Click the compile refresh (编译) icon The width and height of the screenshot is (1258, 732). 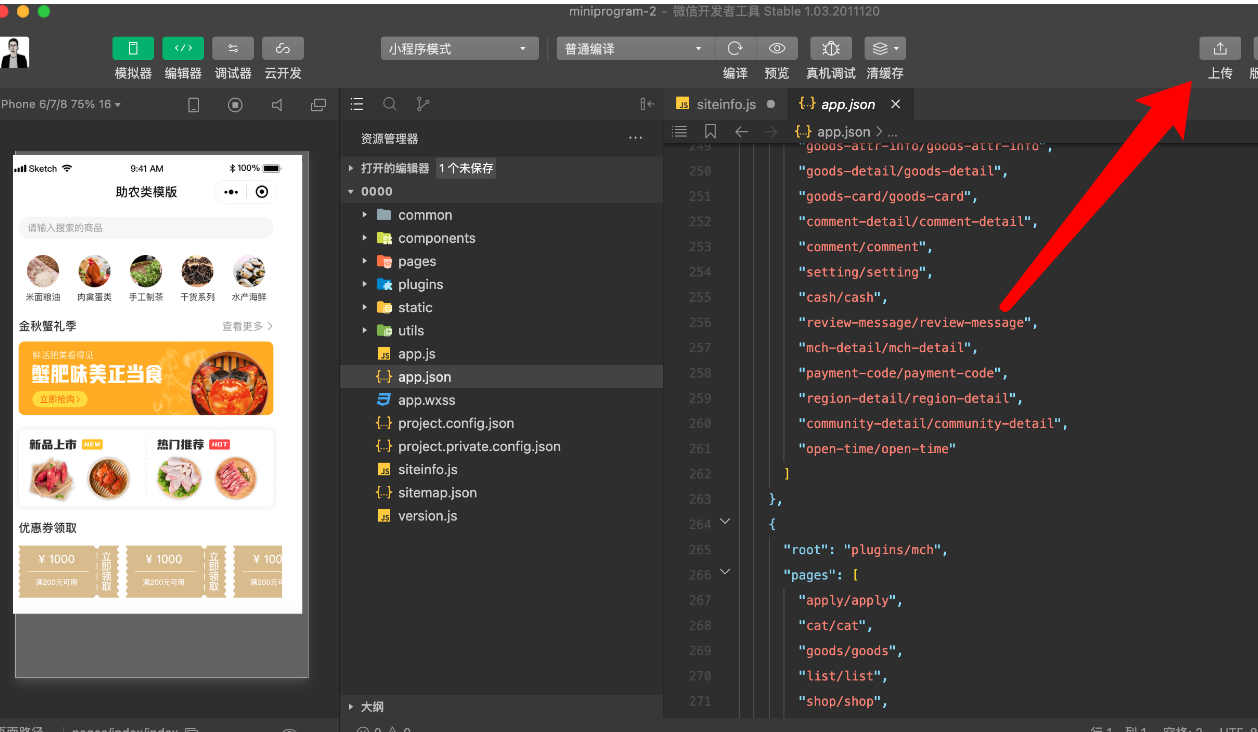pyautogui.click(x=735, y=49)
